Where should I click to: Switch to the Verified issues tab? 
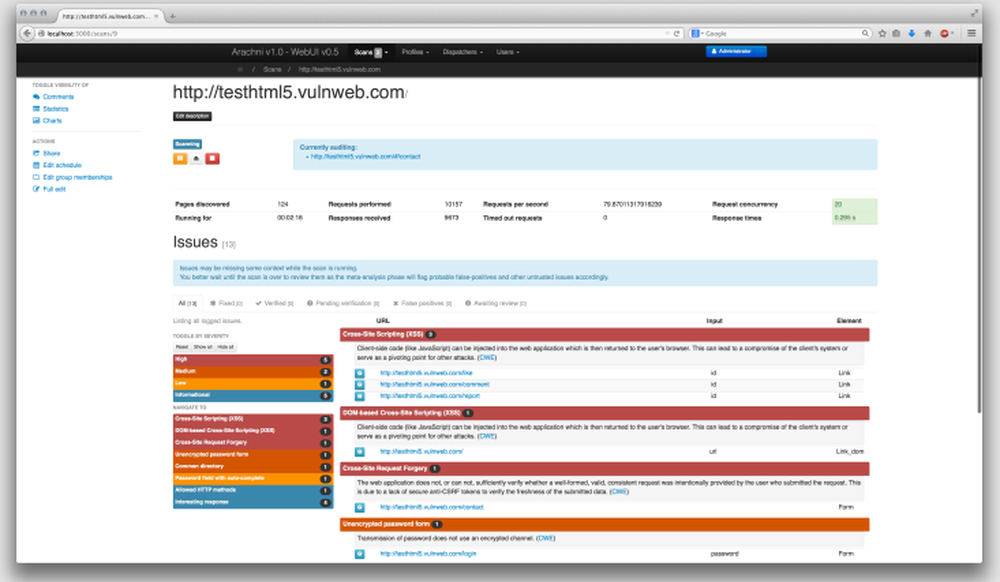click(x=274, y=303)
